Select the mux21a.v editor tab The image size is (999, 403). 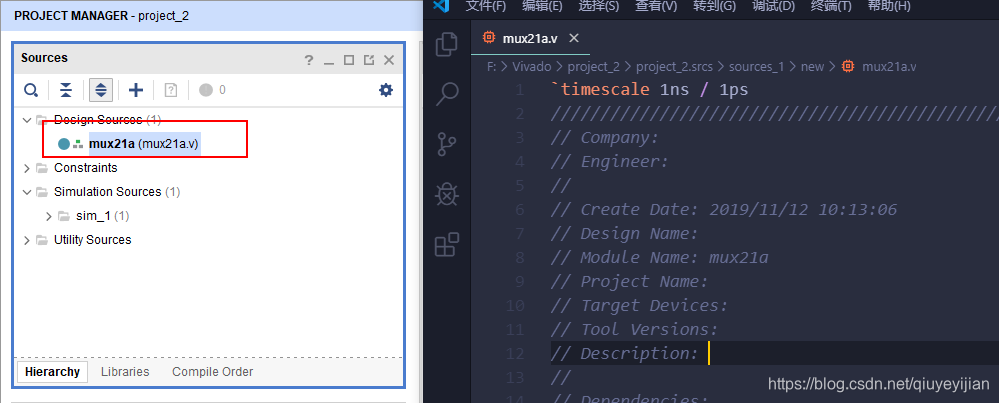(530, 38)
